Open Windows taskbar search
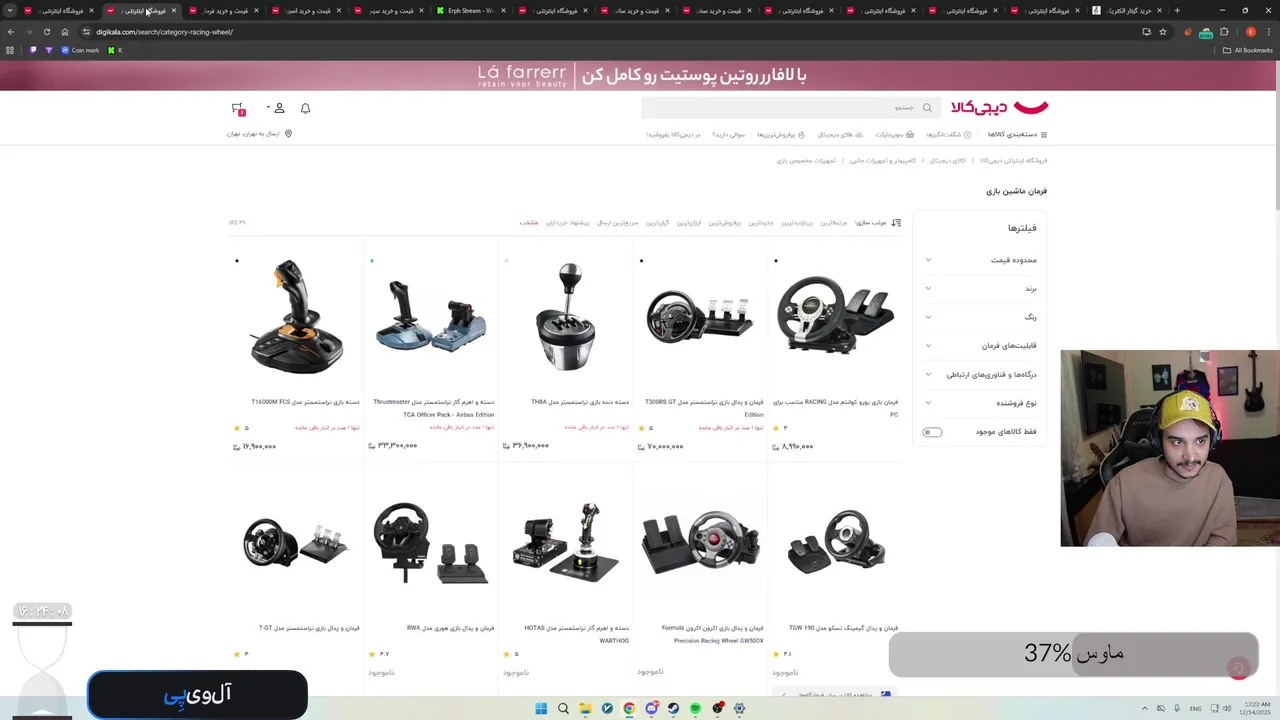 tap(563, 708)
